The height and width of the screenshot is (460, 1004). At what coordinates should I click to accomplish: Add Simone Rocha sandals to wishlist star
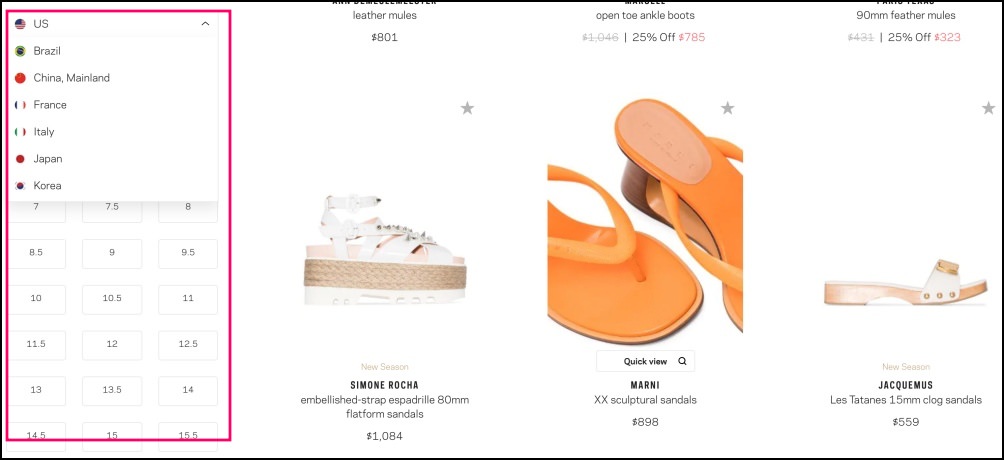tap(467, 108)
